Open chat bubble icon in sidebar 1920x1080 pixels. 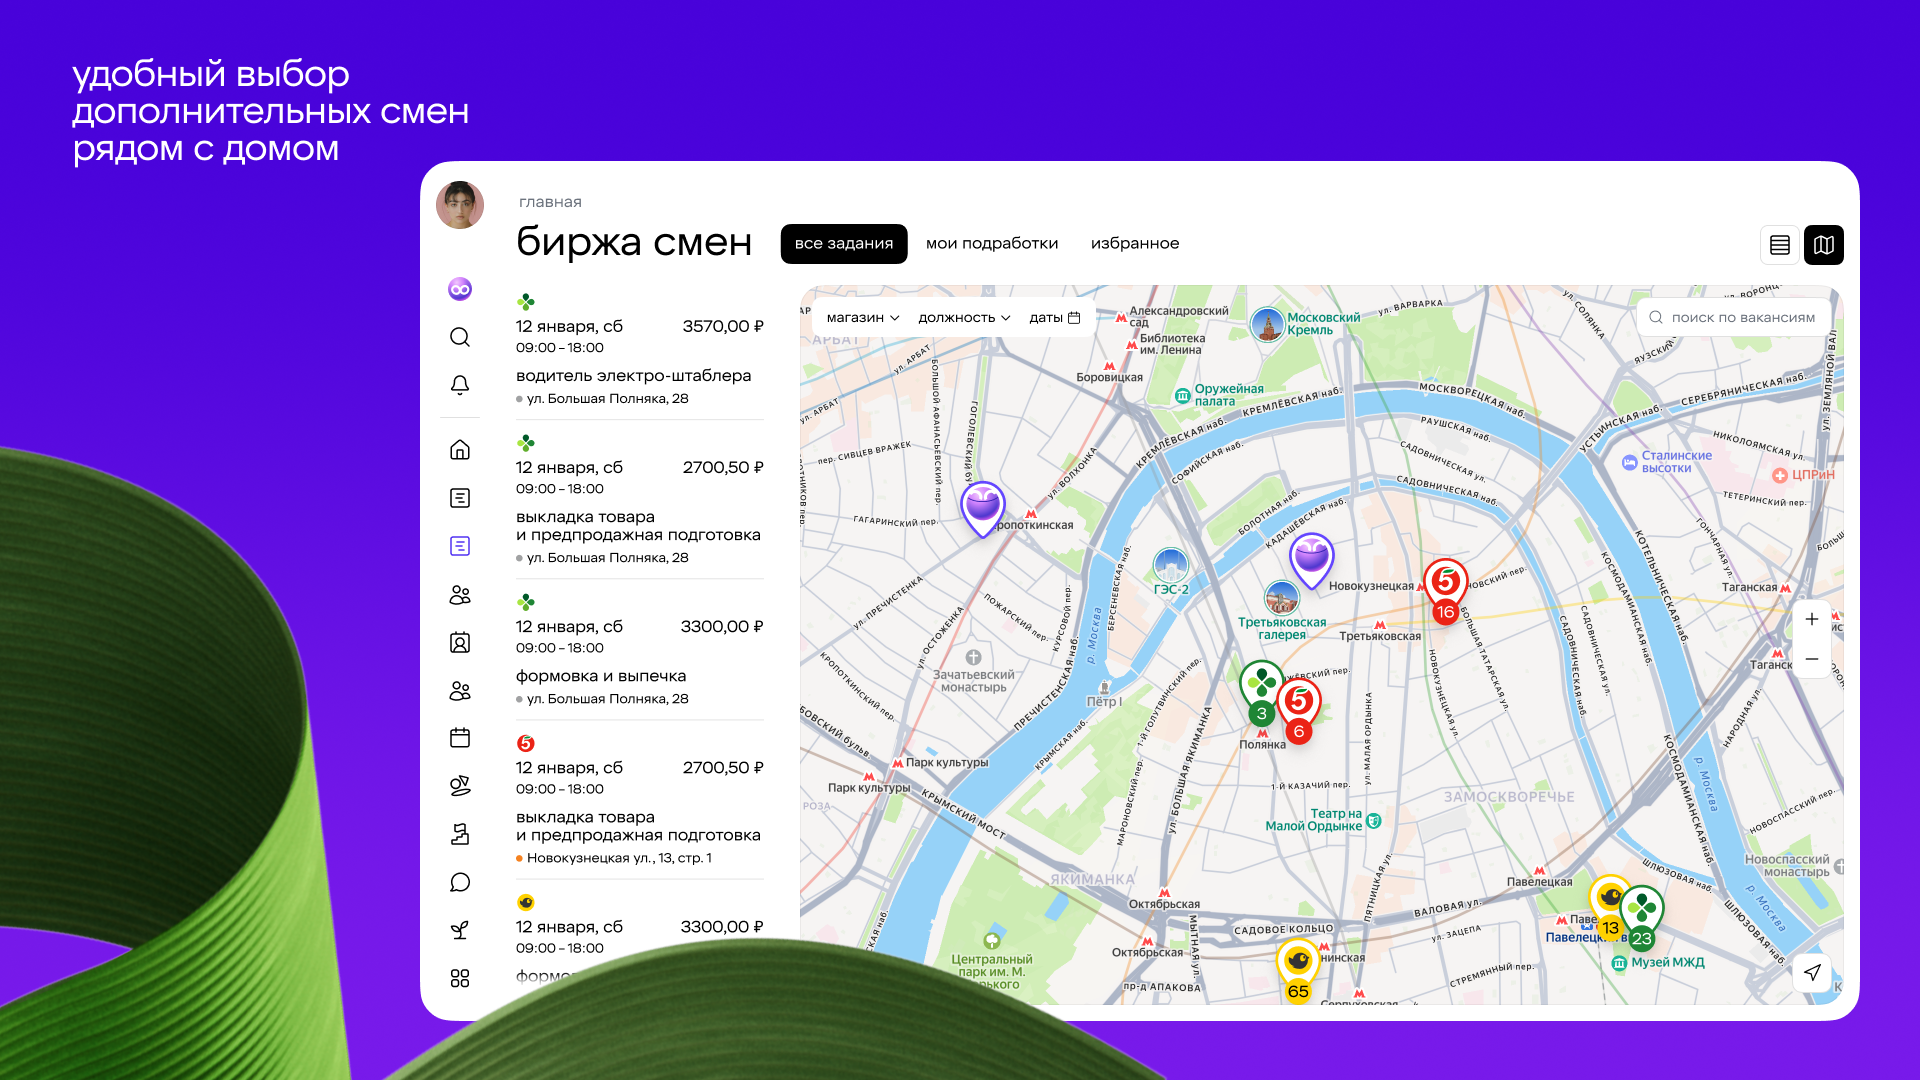pyautogui.click(x=460, y=882)
